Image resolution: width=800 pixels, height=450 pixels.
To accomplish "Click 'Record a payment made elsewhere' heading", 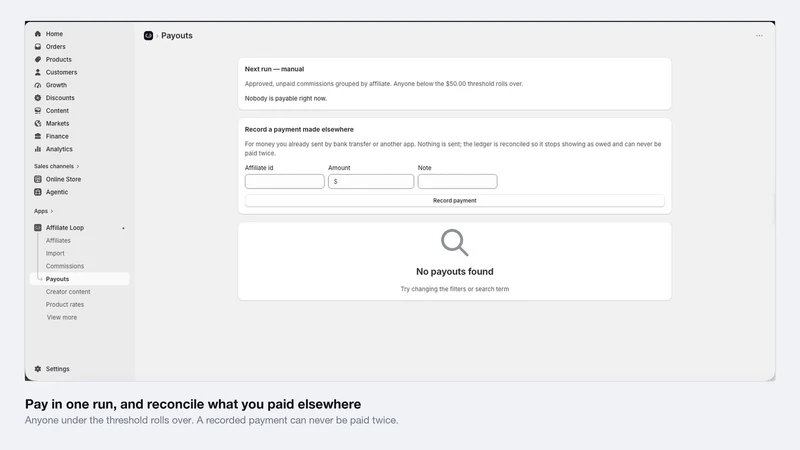I will click(299, 130).
